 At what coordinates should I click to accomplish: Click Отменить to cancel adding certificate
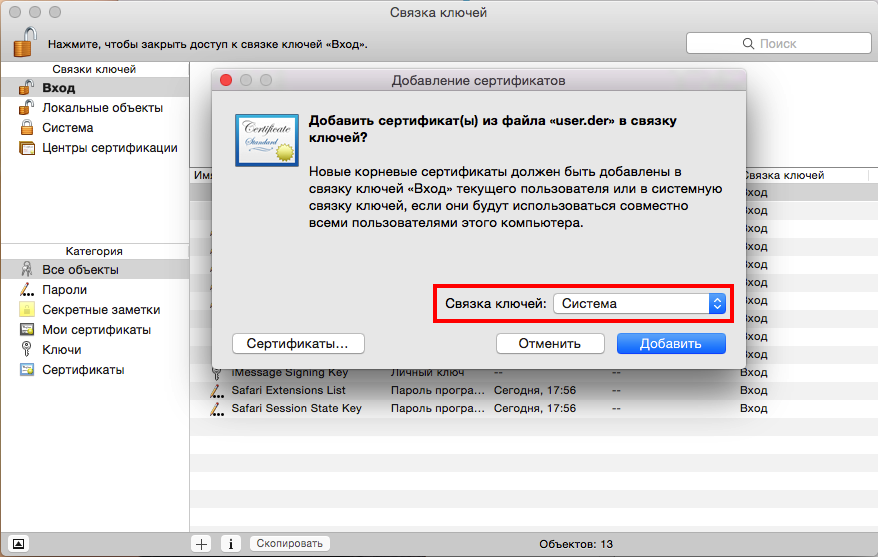pyautogui.click(x=550, y=343)
